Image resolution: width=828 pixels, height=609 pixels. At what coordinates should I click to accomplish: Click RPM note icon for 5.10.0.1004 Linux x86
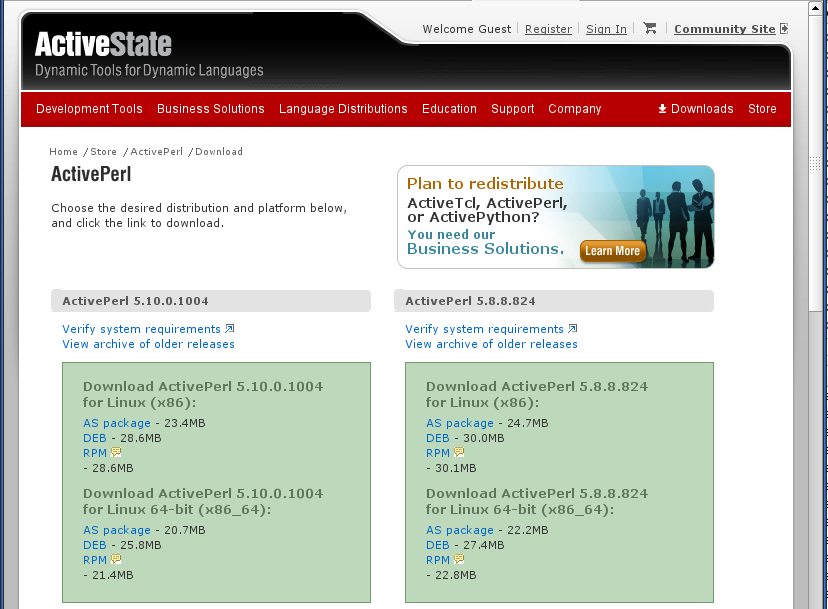tap(116, 452)
